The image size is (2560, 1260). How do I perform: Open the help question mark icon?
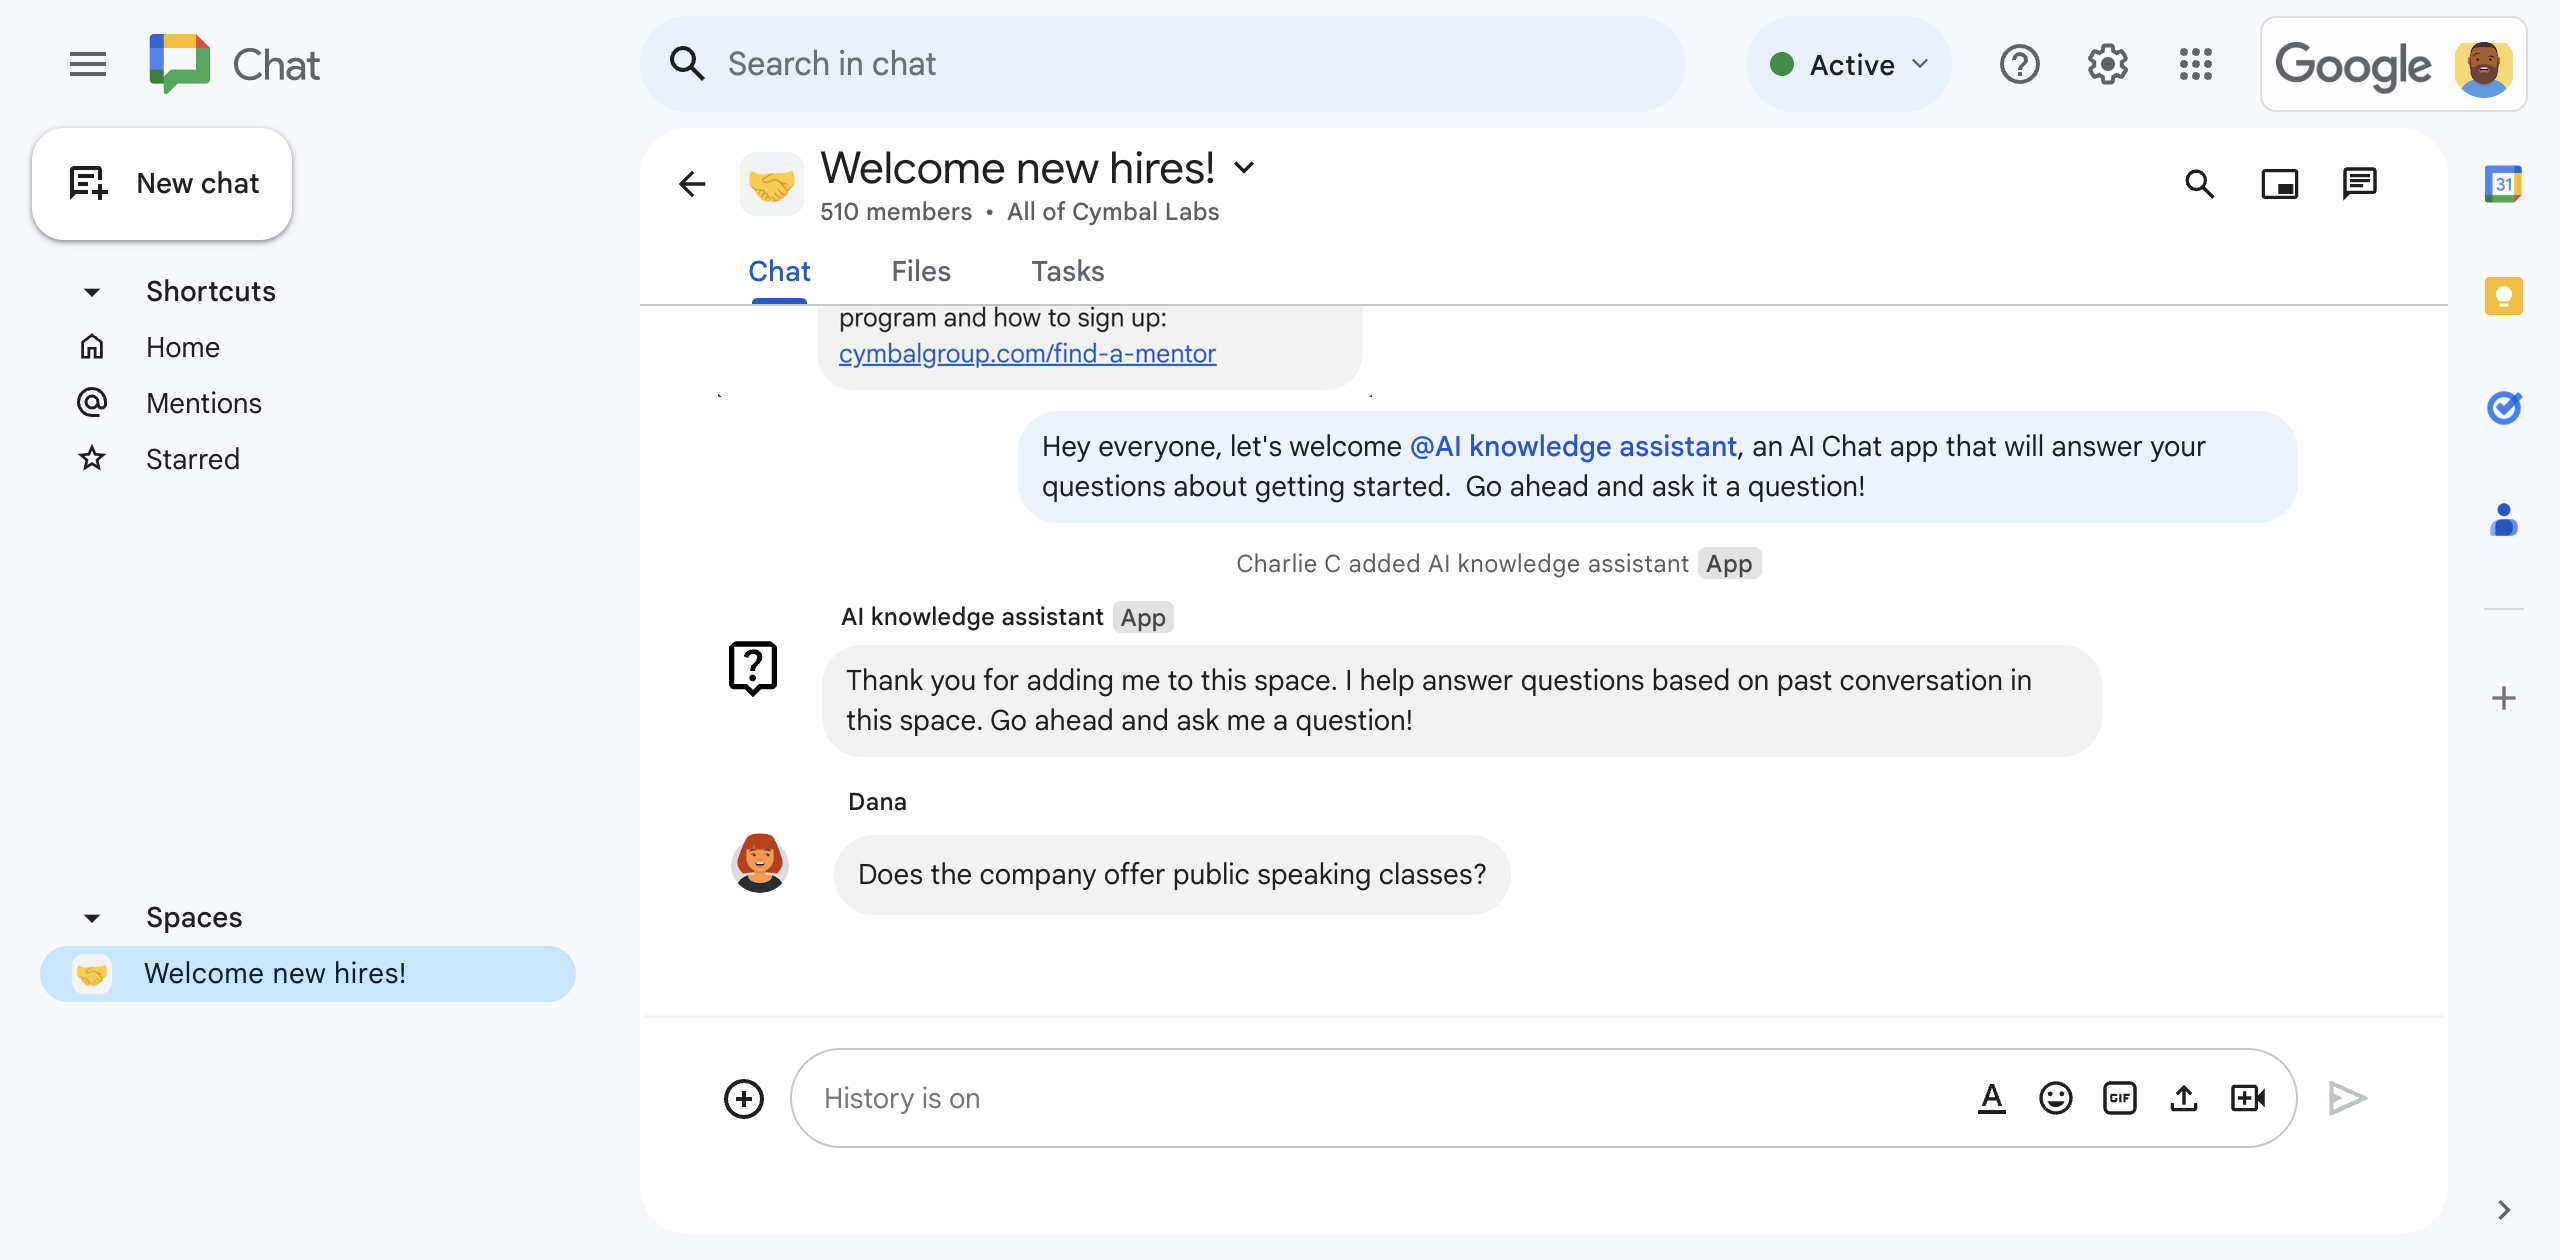[x=2020, y=64]
